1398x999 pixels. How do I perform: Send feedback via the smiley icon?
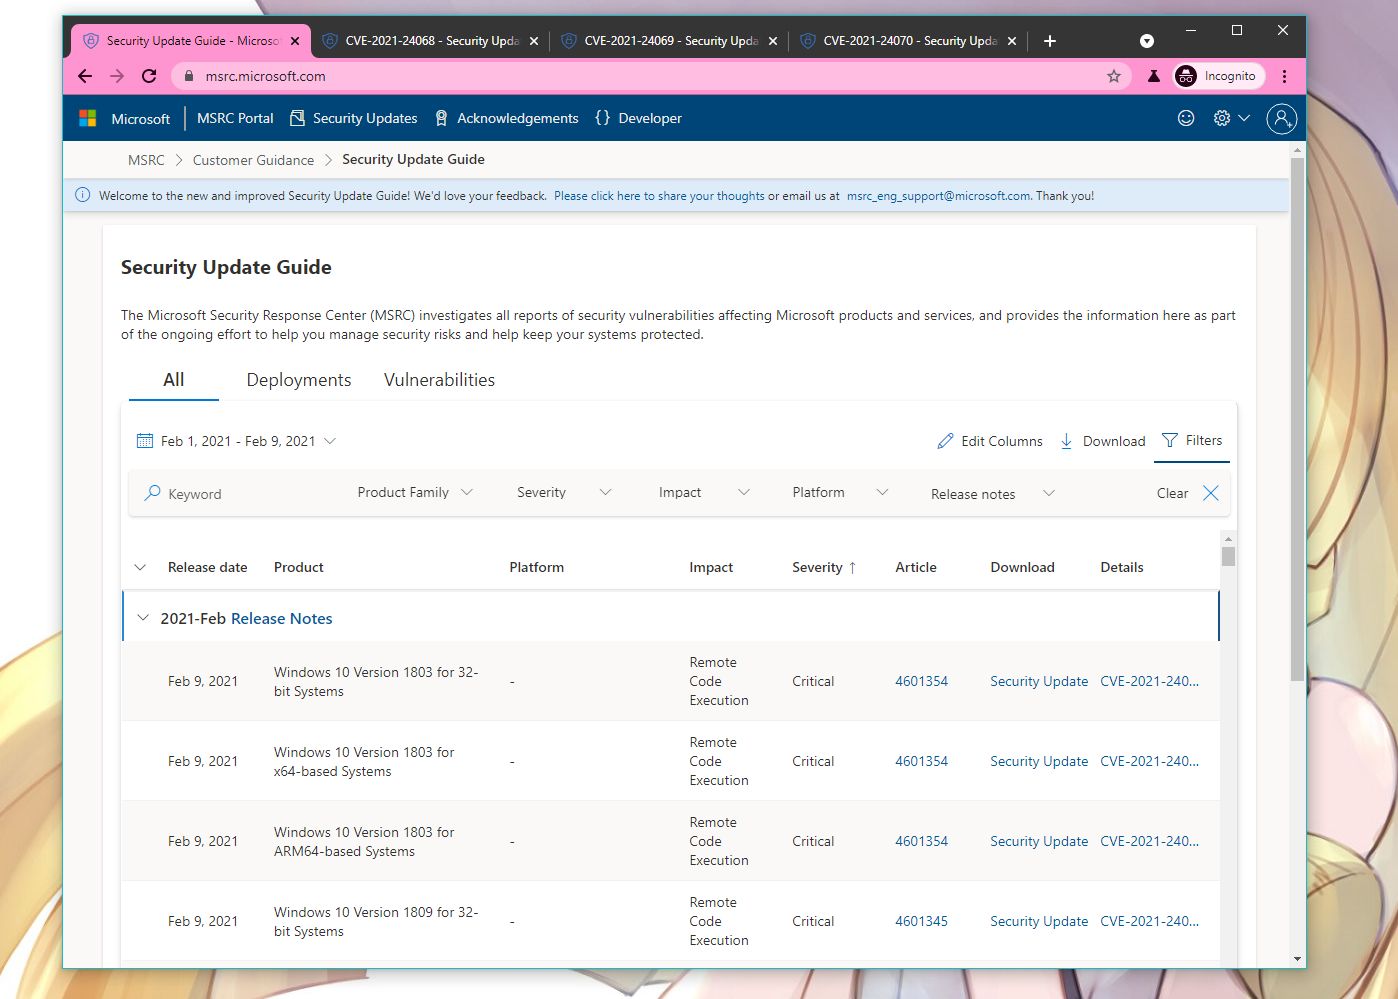coord(1186,118)
